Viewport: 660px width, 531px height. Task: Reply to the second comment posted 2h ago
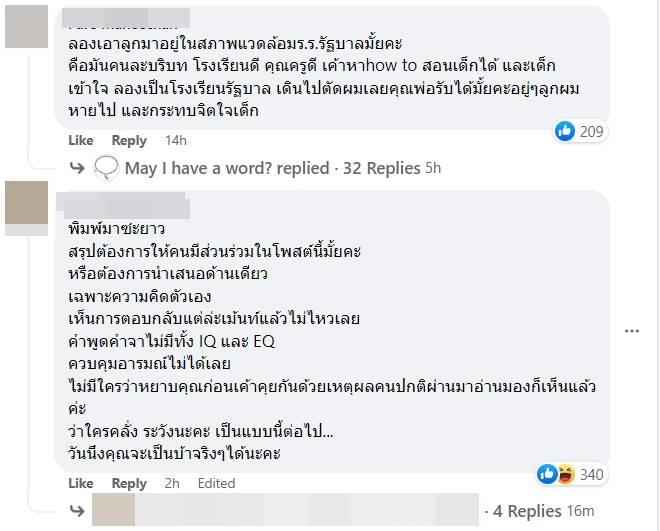click(129, 484)
